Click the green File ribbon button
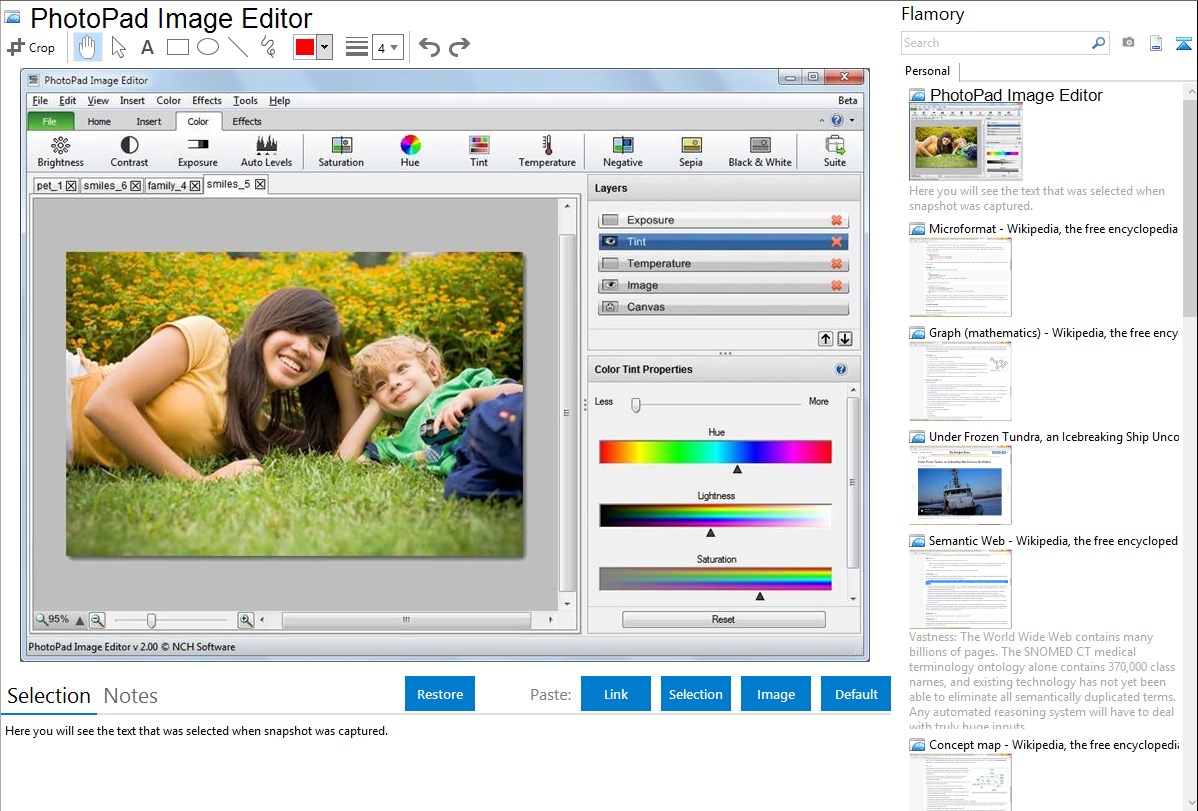This screenshot has height=811, width=1198. [x=50, y=122]
